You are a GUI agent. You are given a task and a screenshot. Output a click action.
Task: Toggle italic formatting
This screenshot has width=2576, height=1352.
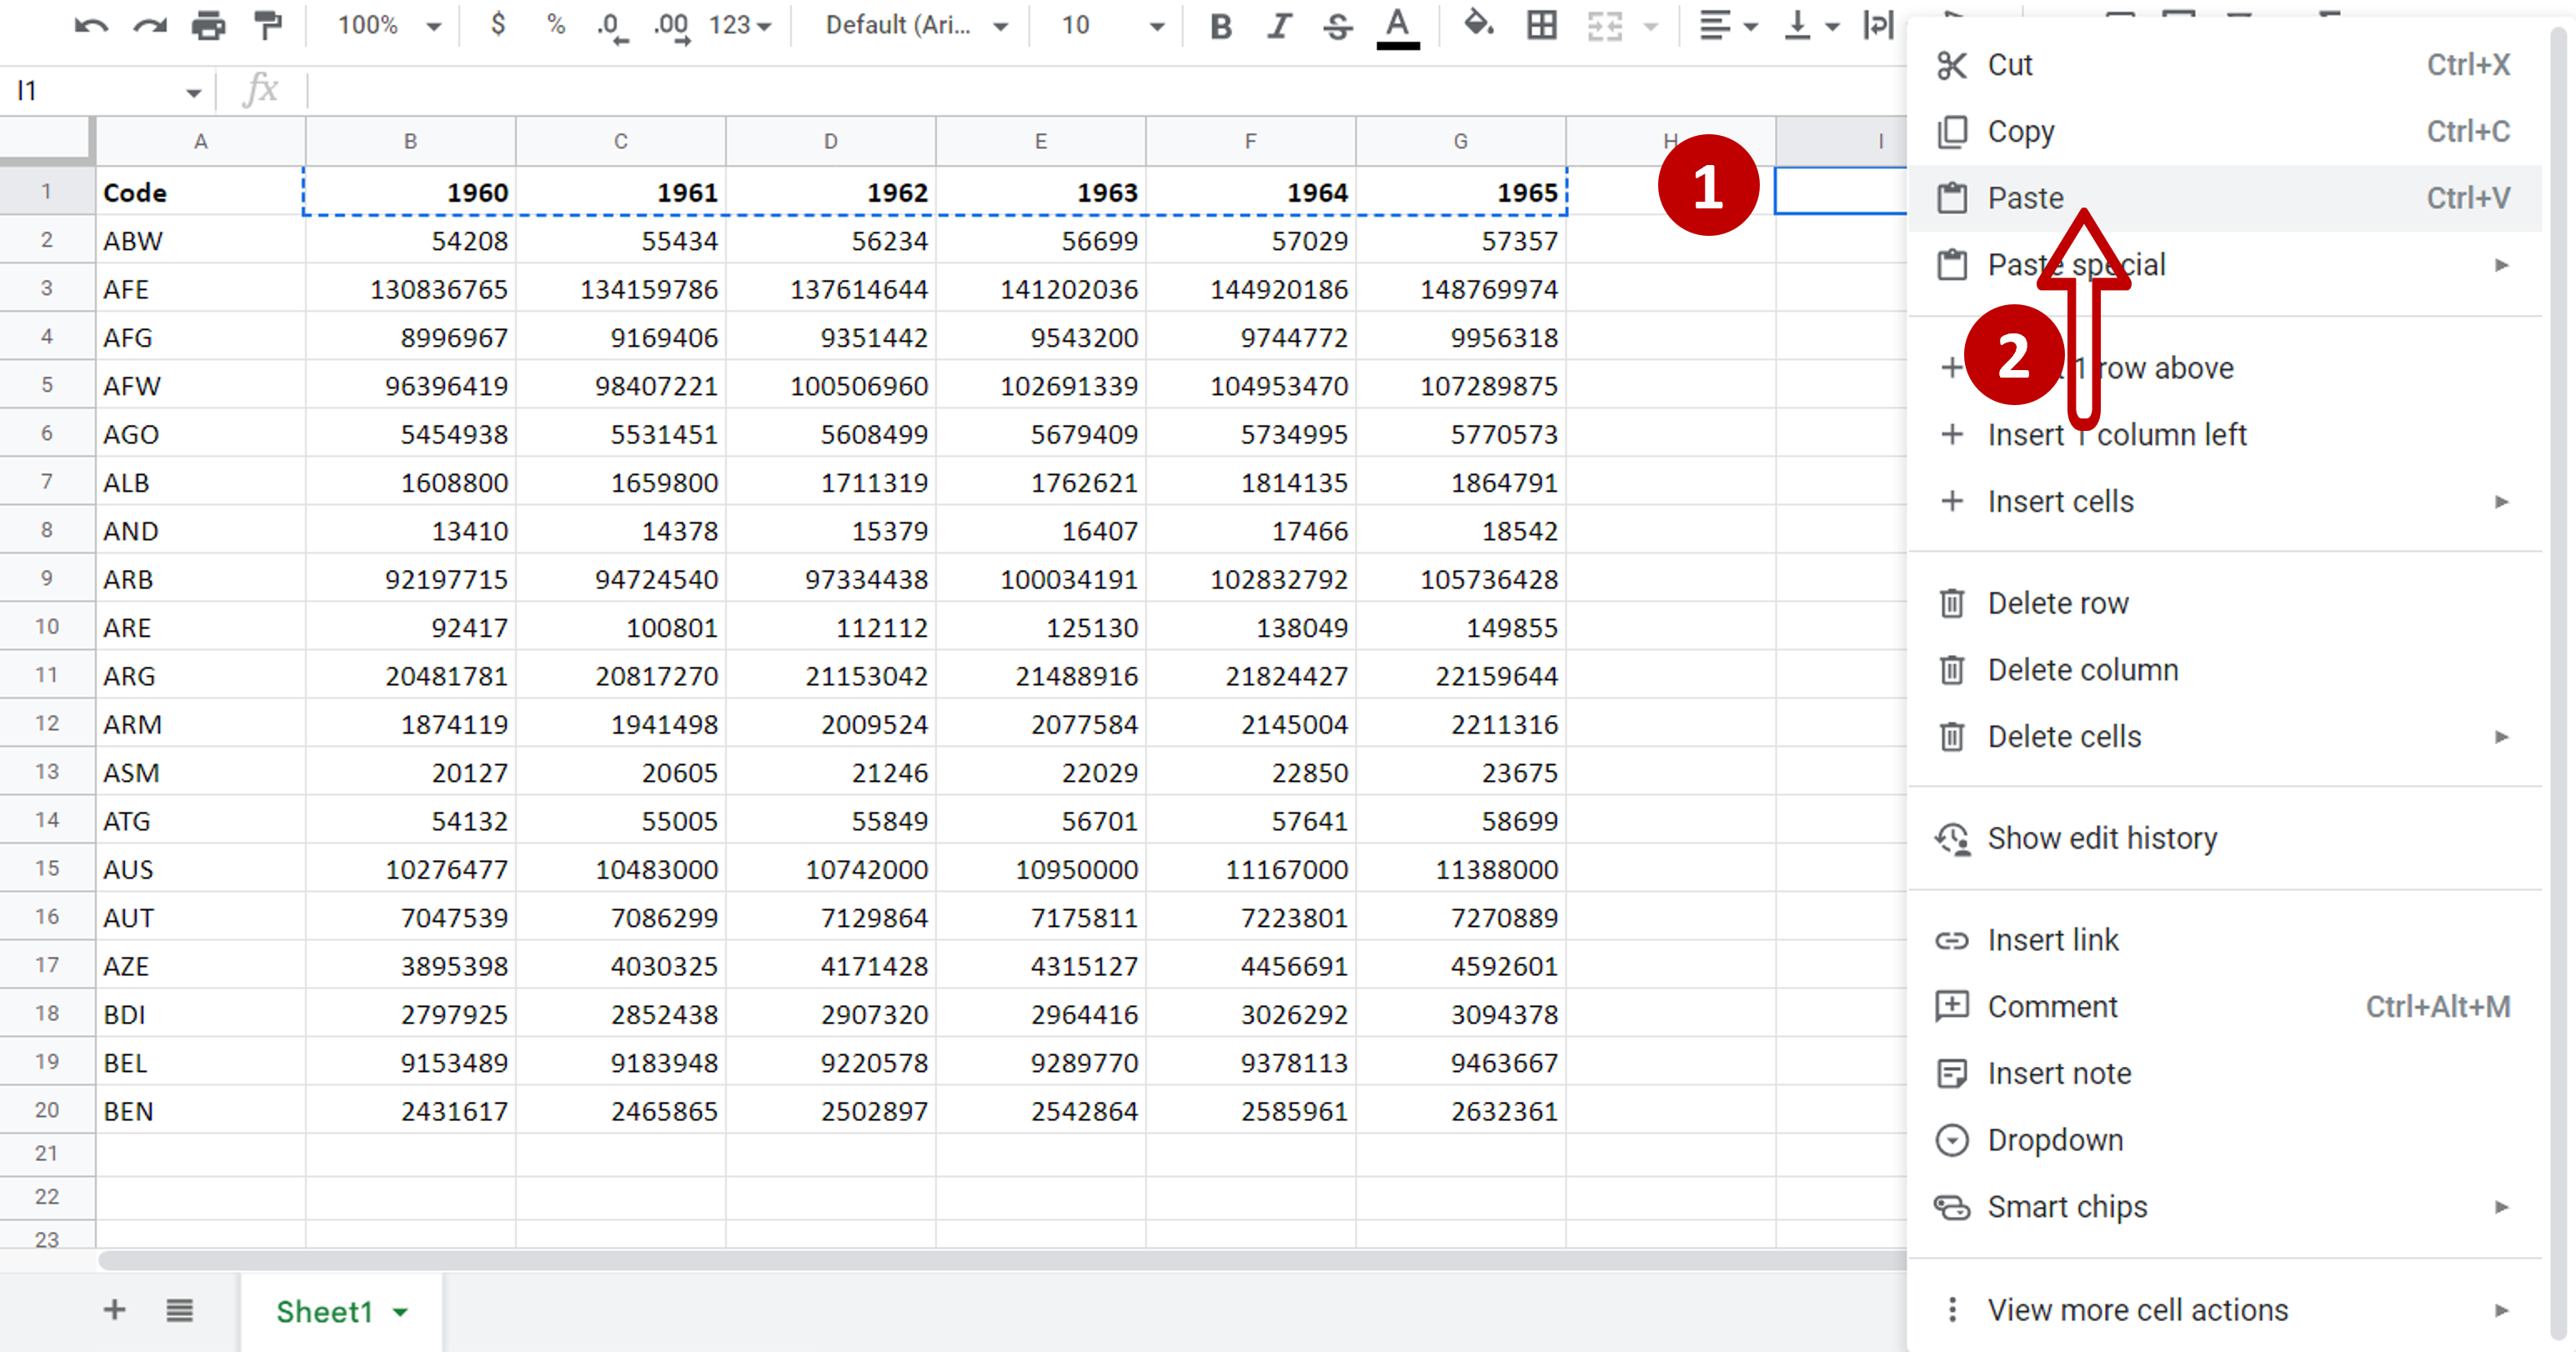[1279, 25]
